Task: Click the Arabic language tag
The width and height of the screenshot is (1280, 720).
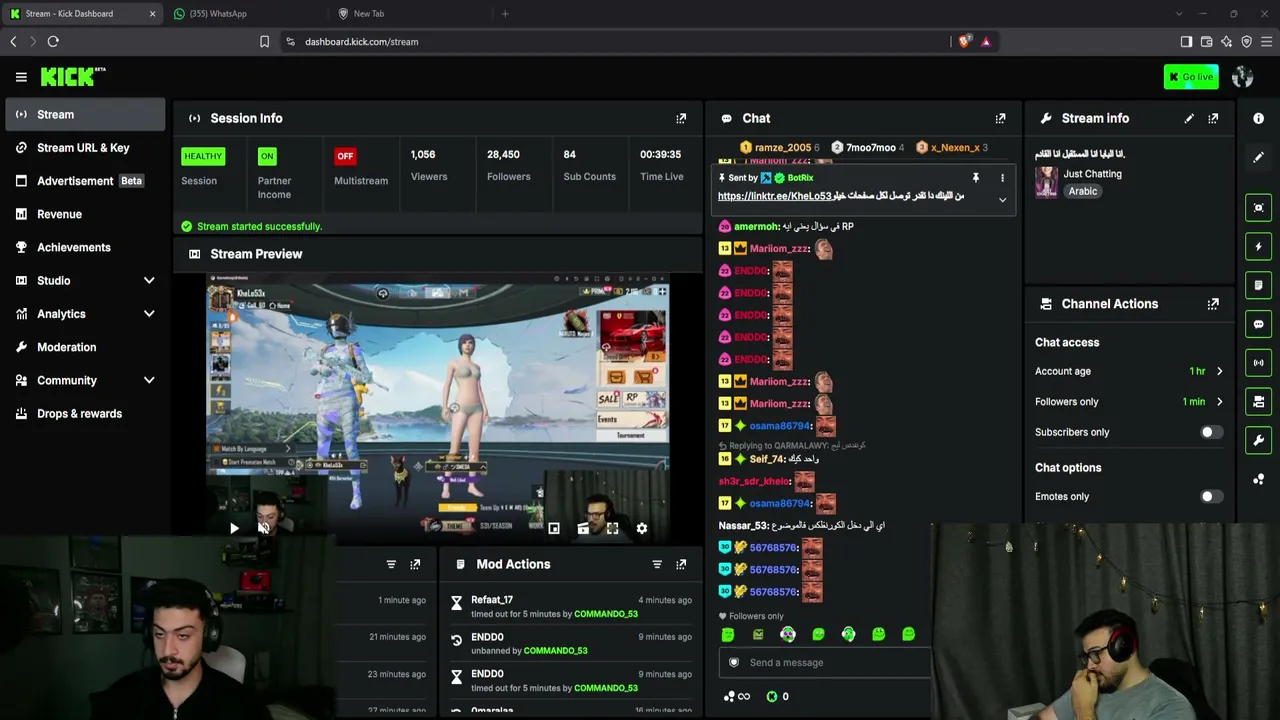Action: 1083,191
